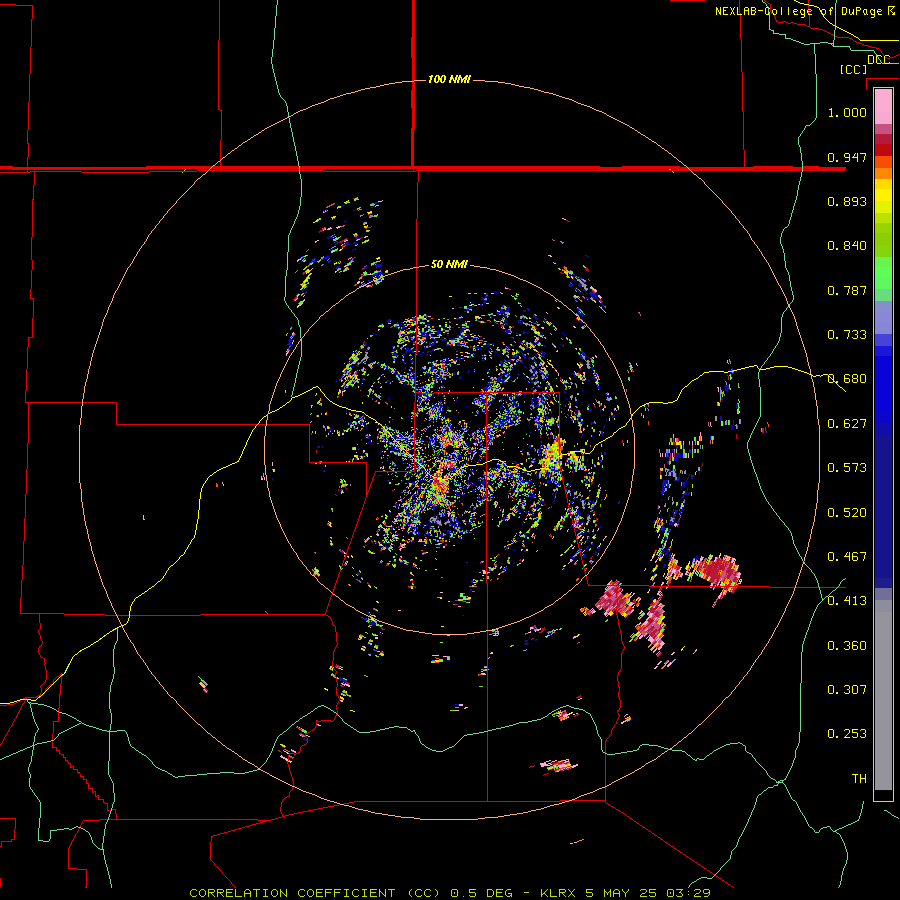Pick the light pink swatch on color bar
The image size is (900, 900).
(883, 106)
